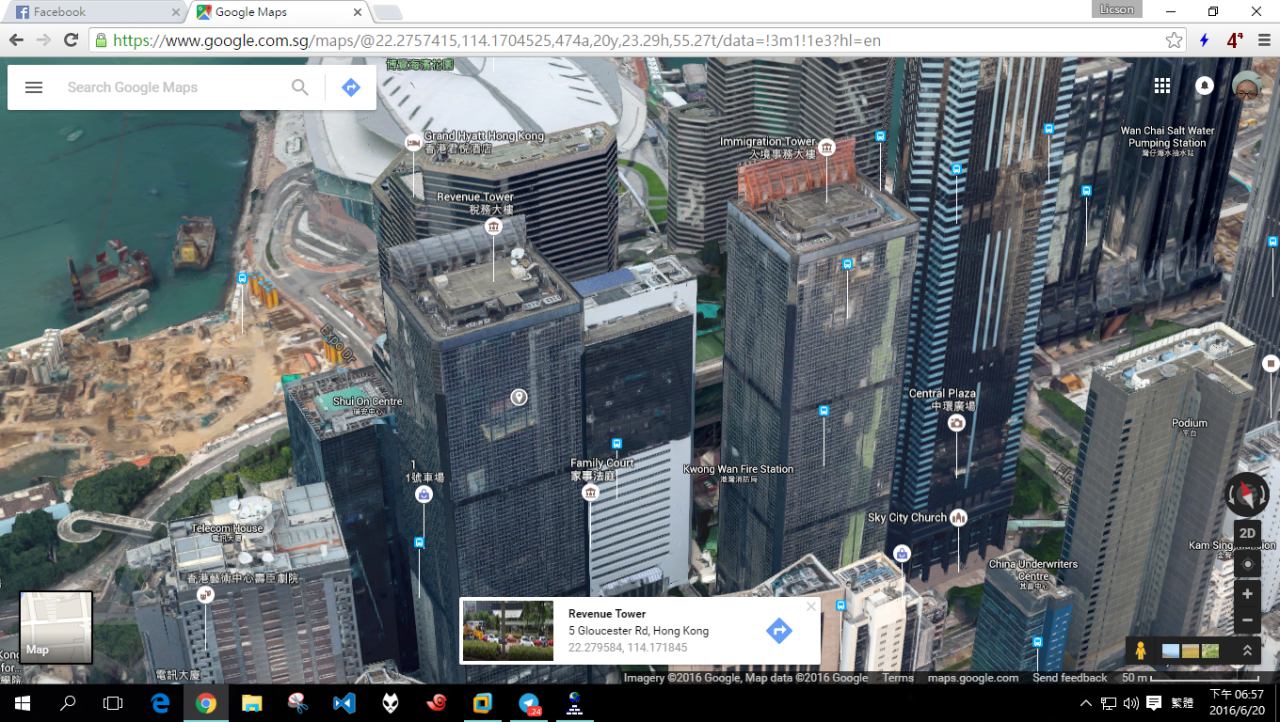Show hidden system tray icons
This screenshot has height=722, width=1280.
point(1086,703)
